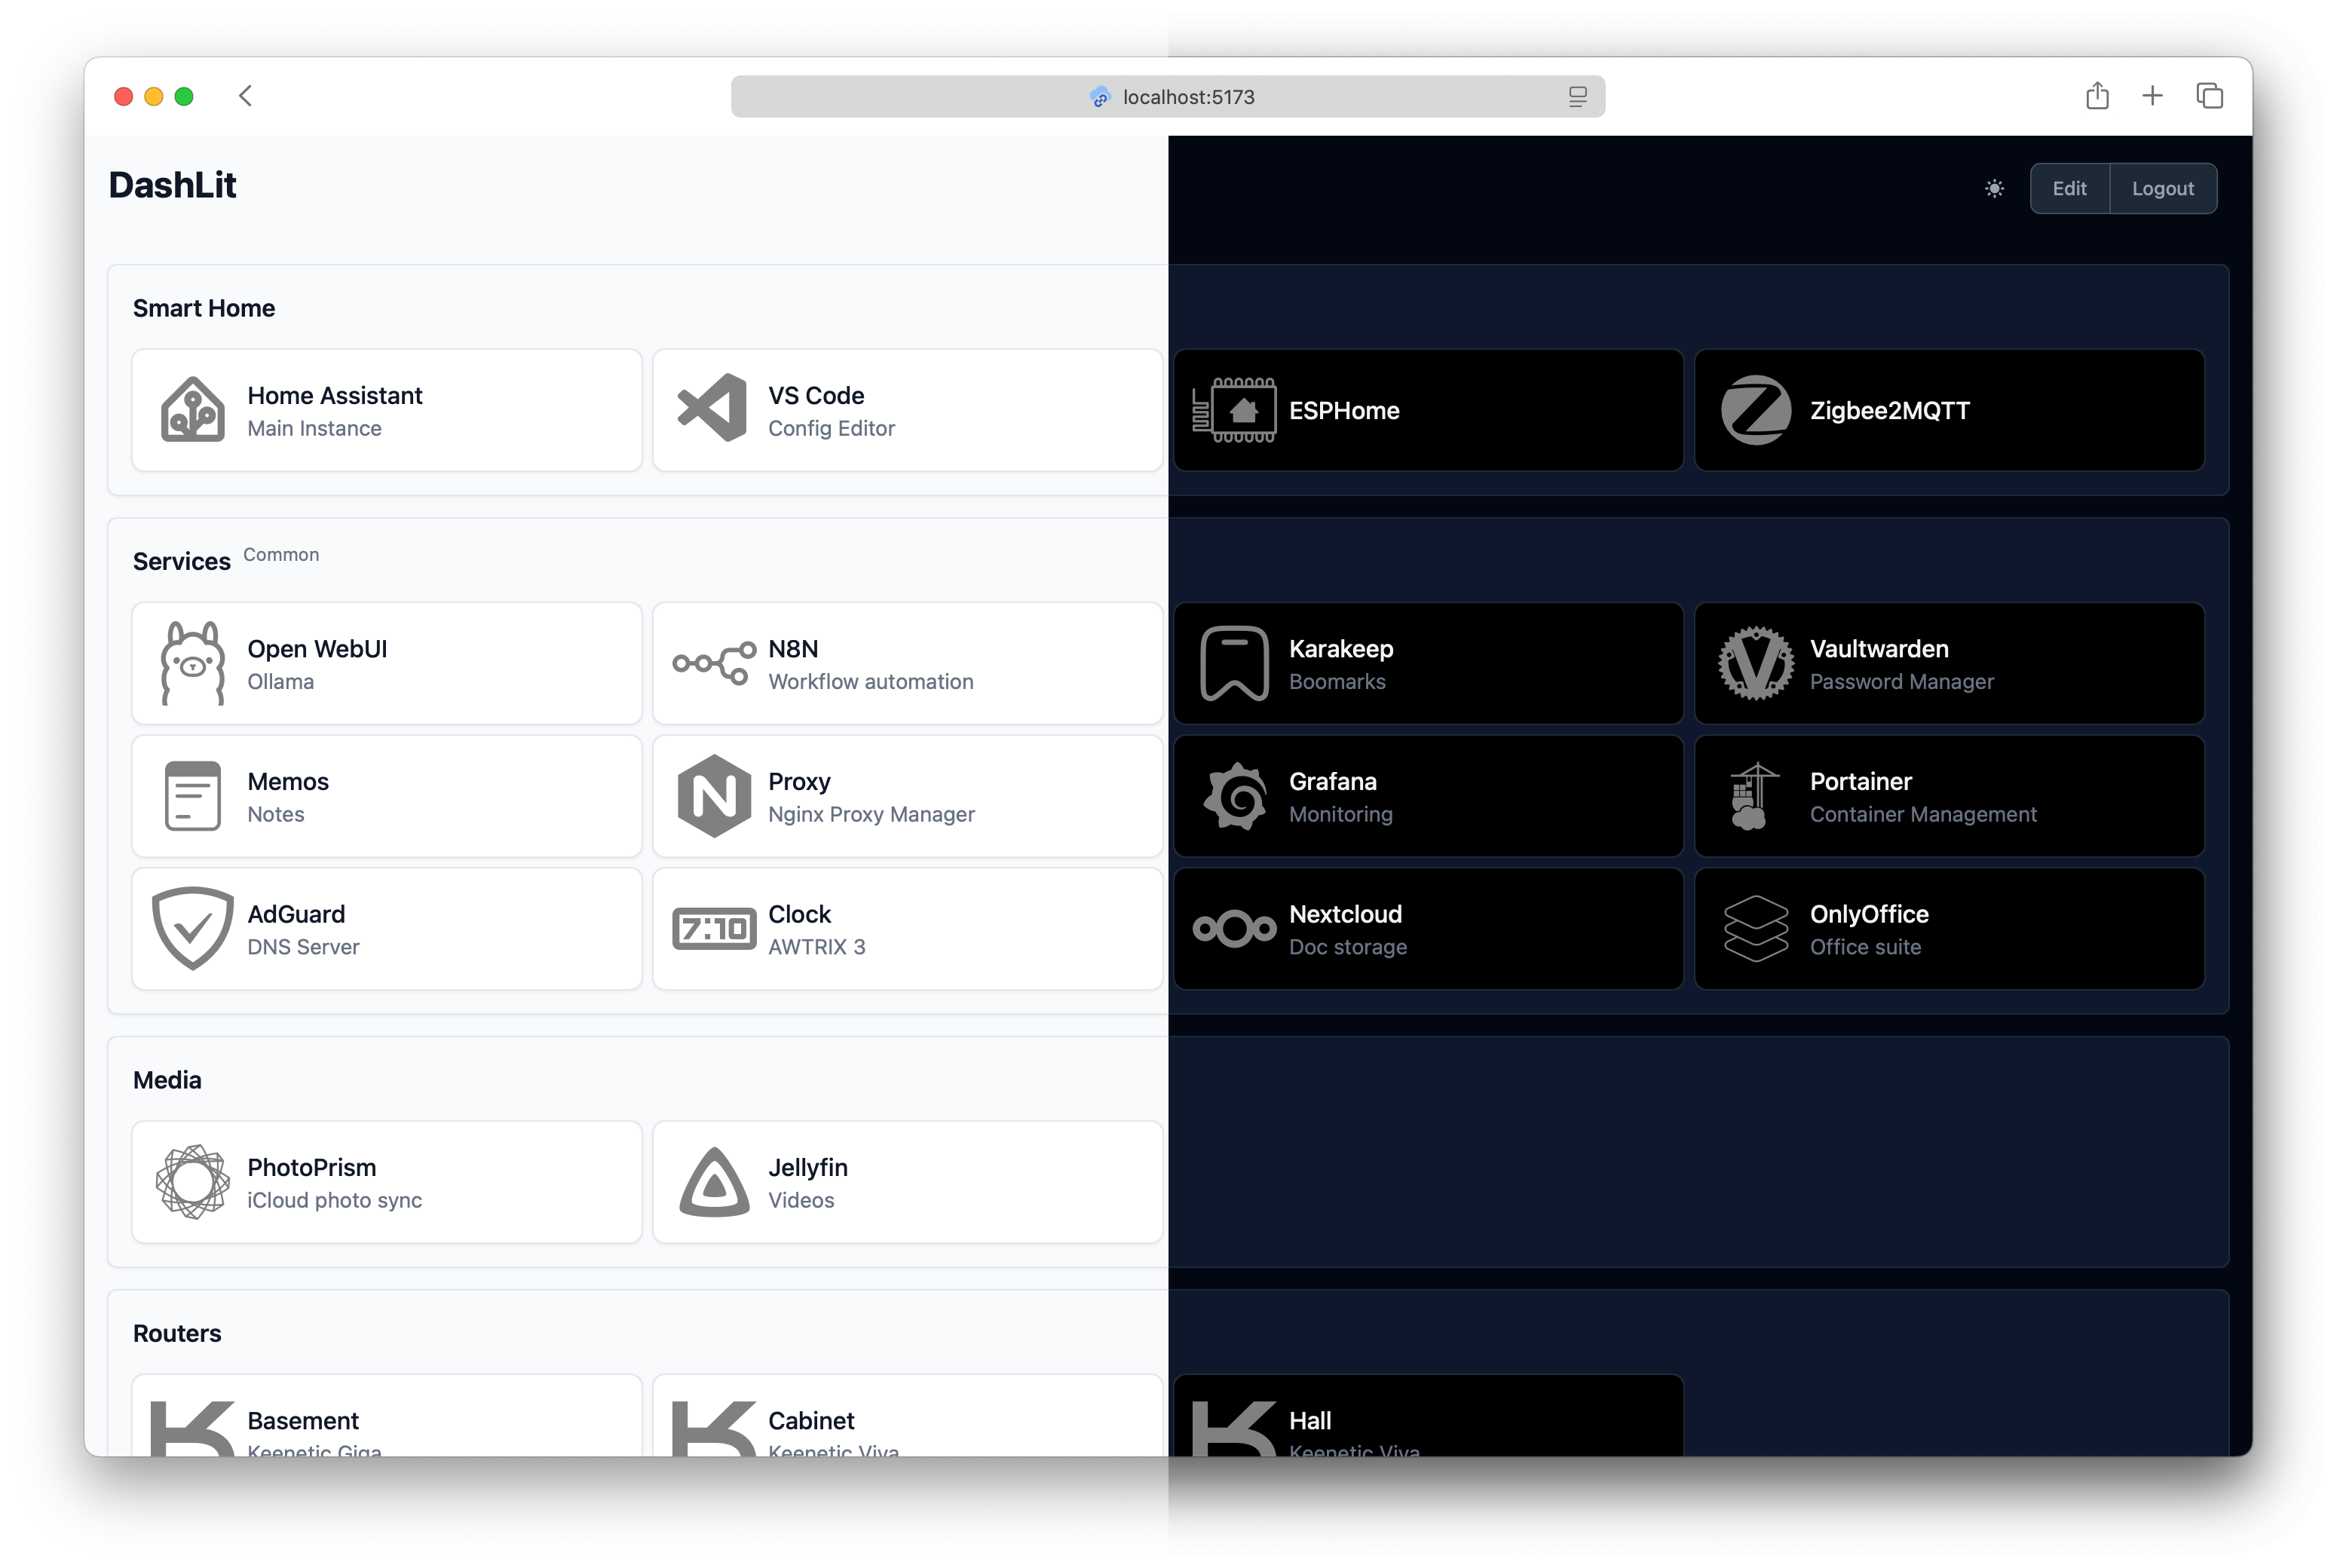This screenshot has height=1568, width=2337.
Task: Click the VS Code logo icon
Action: point(713,409)
